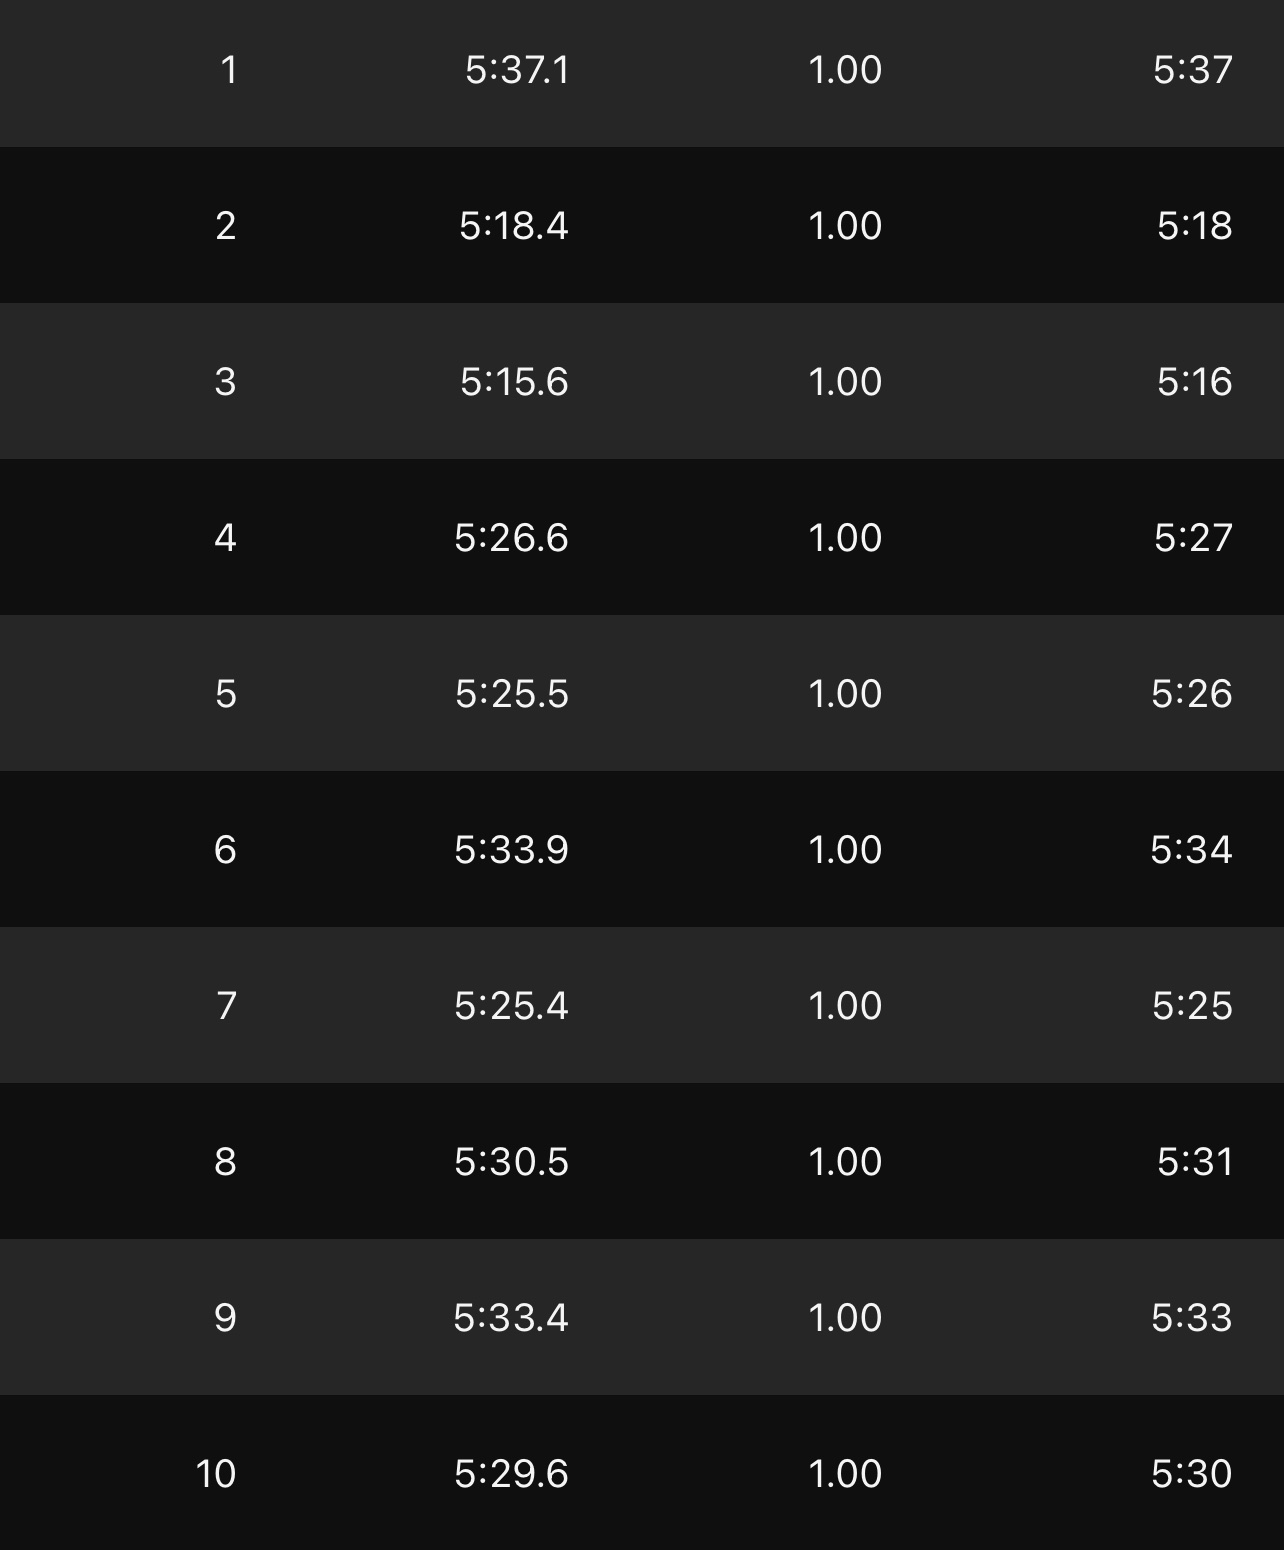Click lap 10 time 5:29.6
The image size is (1284, 1550).
512,1474
